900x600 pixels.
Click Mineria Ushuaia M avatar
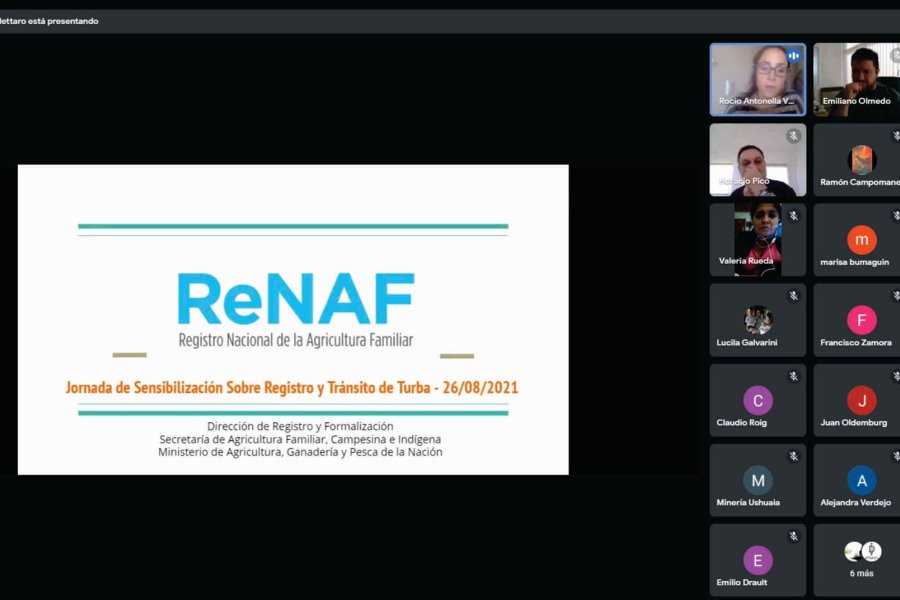[x=758, y=480]
